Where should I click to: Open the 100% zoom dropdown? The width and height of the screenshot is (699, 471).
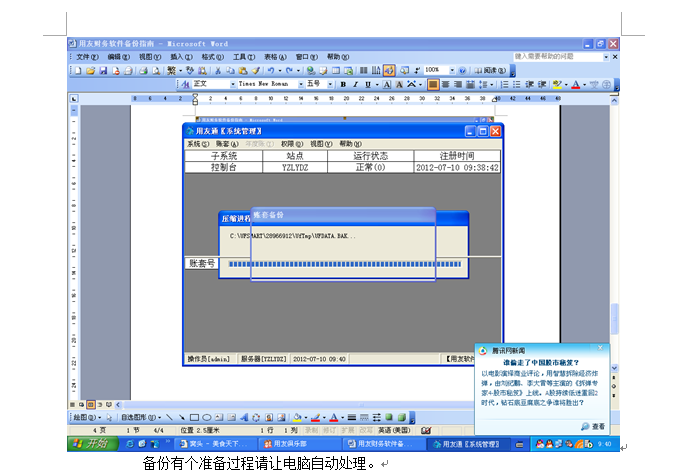(x=452, y=70)
